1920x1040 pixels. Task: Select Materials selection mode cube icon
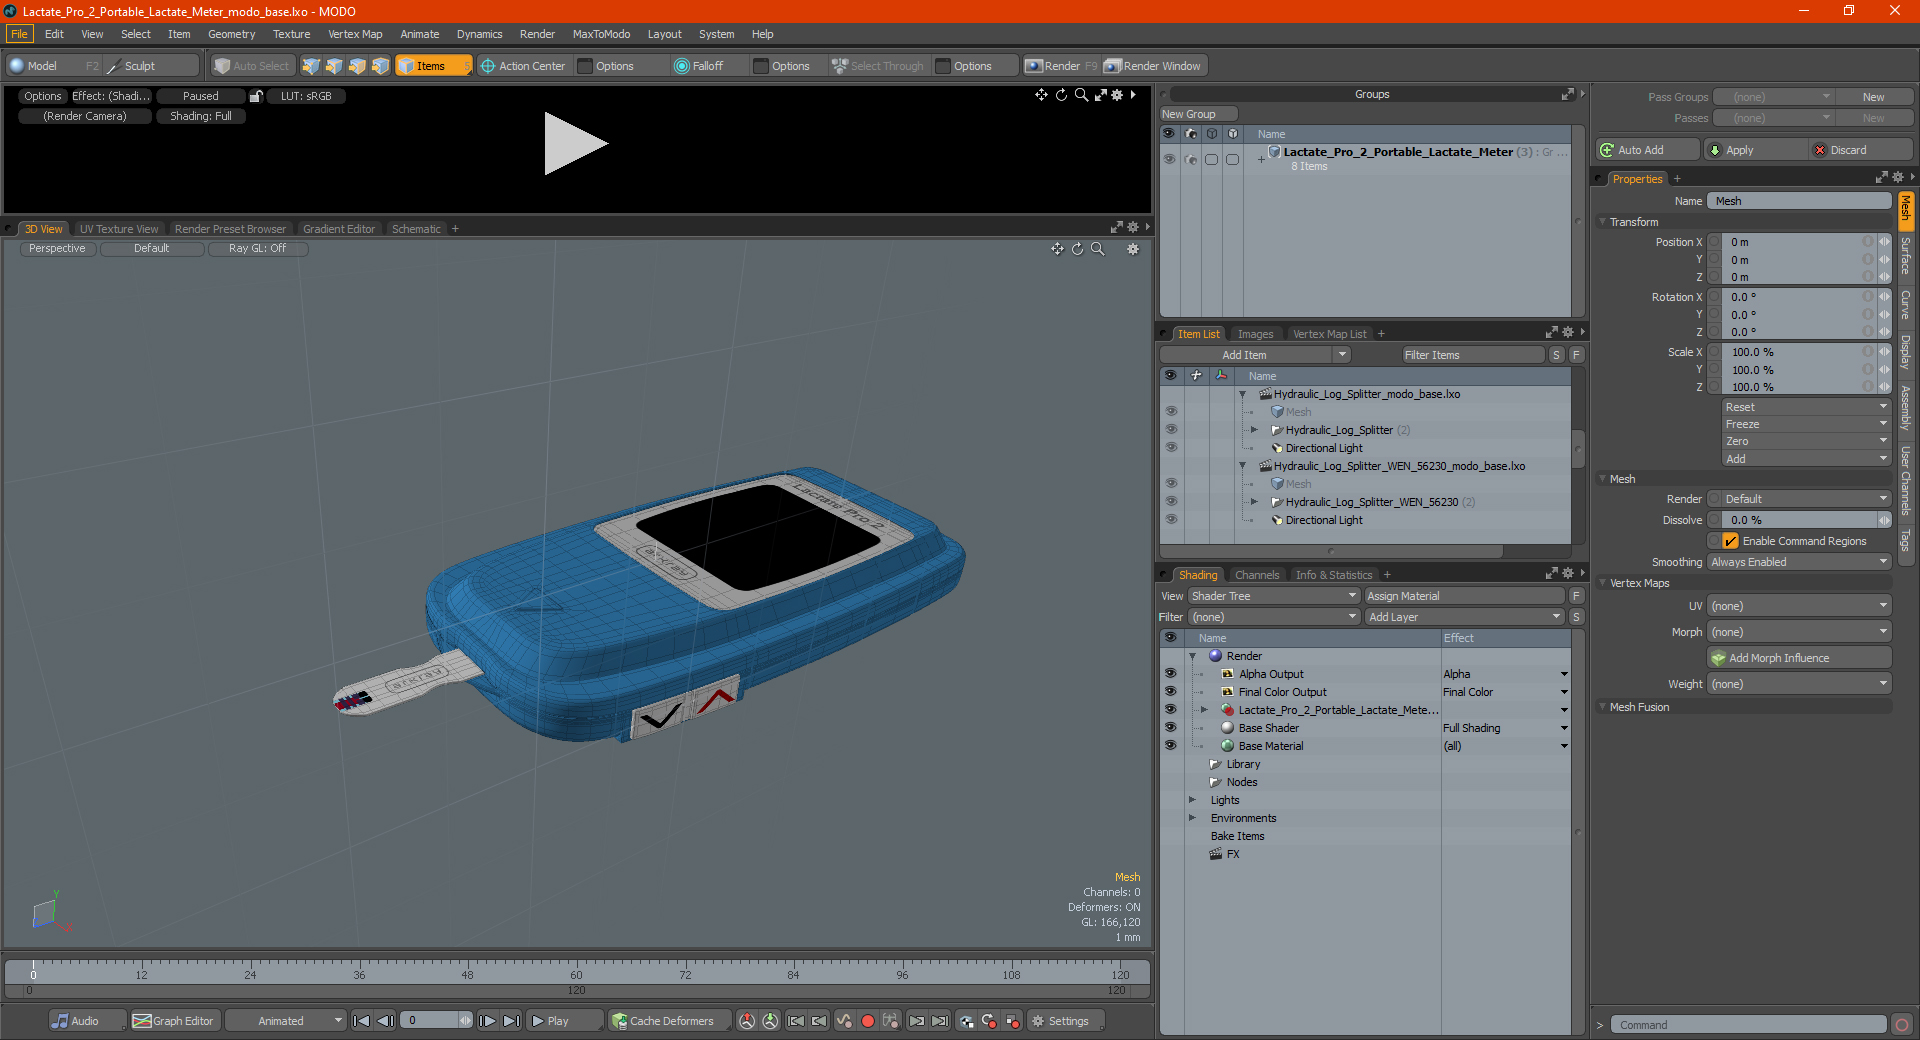click(380, 66)
